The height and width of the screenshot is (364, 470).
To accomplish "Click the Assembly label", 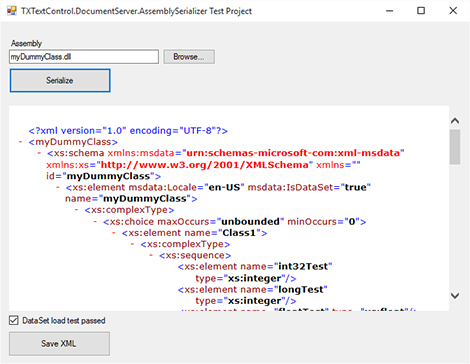I will click(x=26, y=43).
